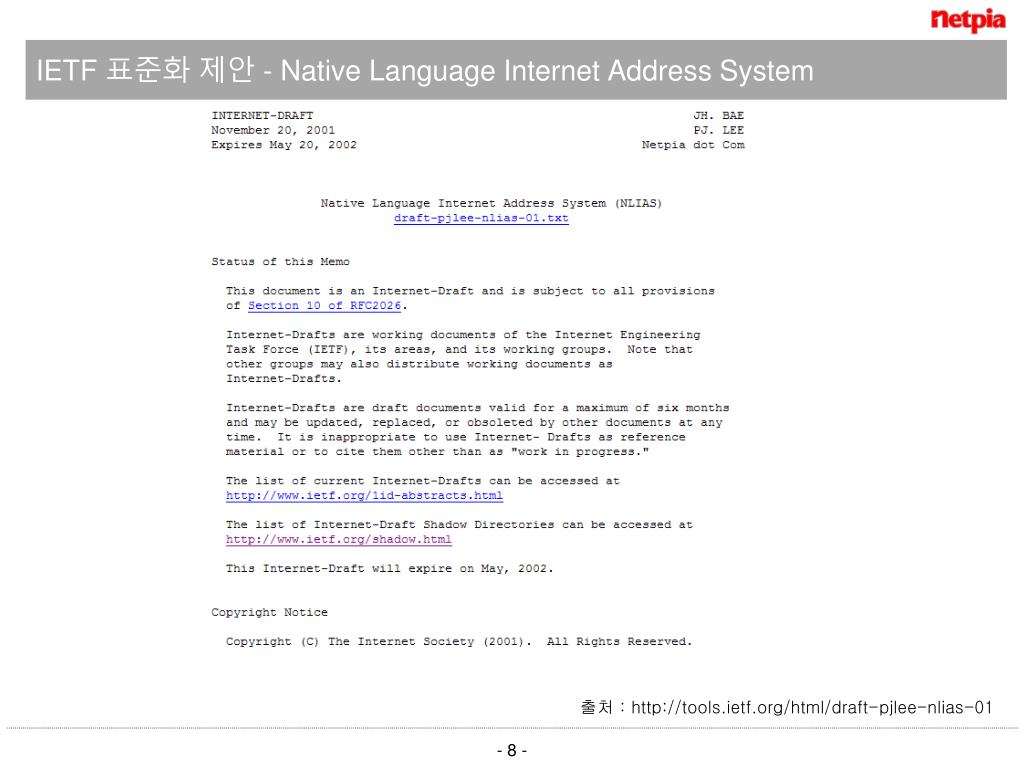The image size is (1024, 768).
Task: Click the Expires May 20, 2002 line
Action: (283, 145)
